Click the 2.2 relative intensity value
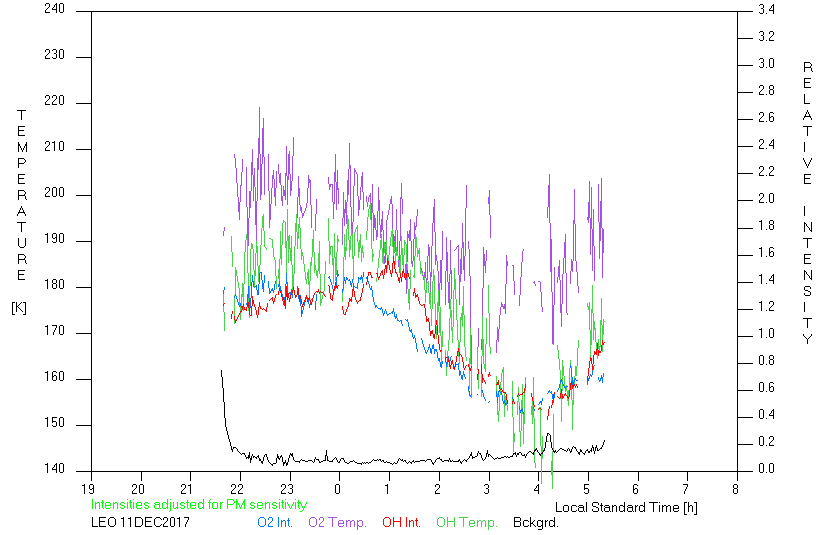The width and height of the screenshot is (828, 535). pyautogui.click(x=766, y=172)
